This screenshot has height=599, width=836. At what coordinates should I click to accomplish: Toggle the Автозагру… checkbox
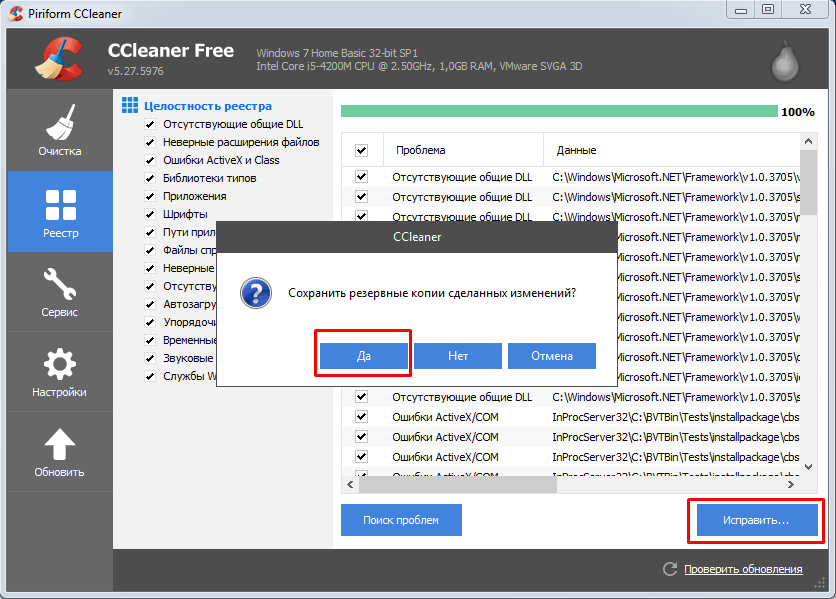(150, 304)
